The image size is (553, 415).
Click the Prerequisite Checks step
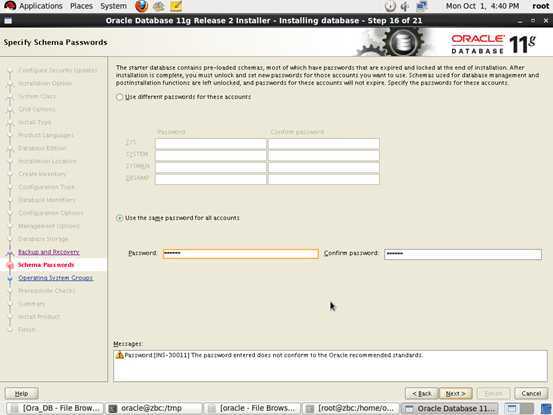(47, 291)
